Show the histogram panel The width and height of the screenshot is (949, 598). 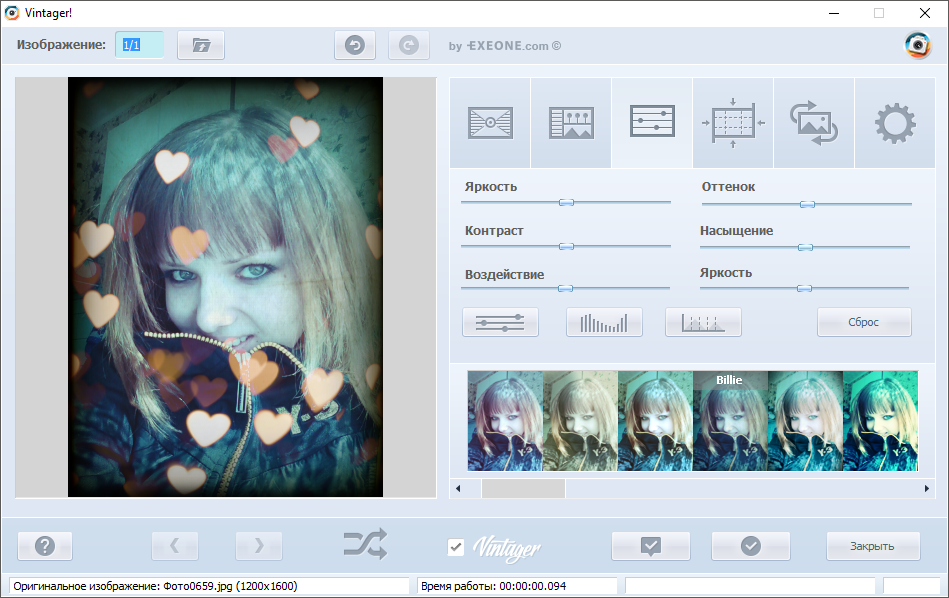(604, 321)
